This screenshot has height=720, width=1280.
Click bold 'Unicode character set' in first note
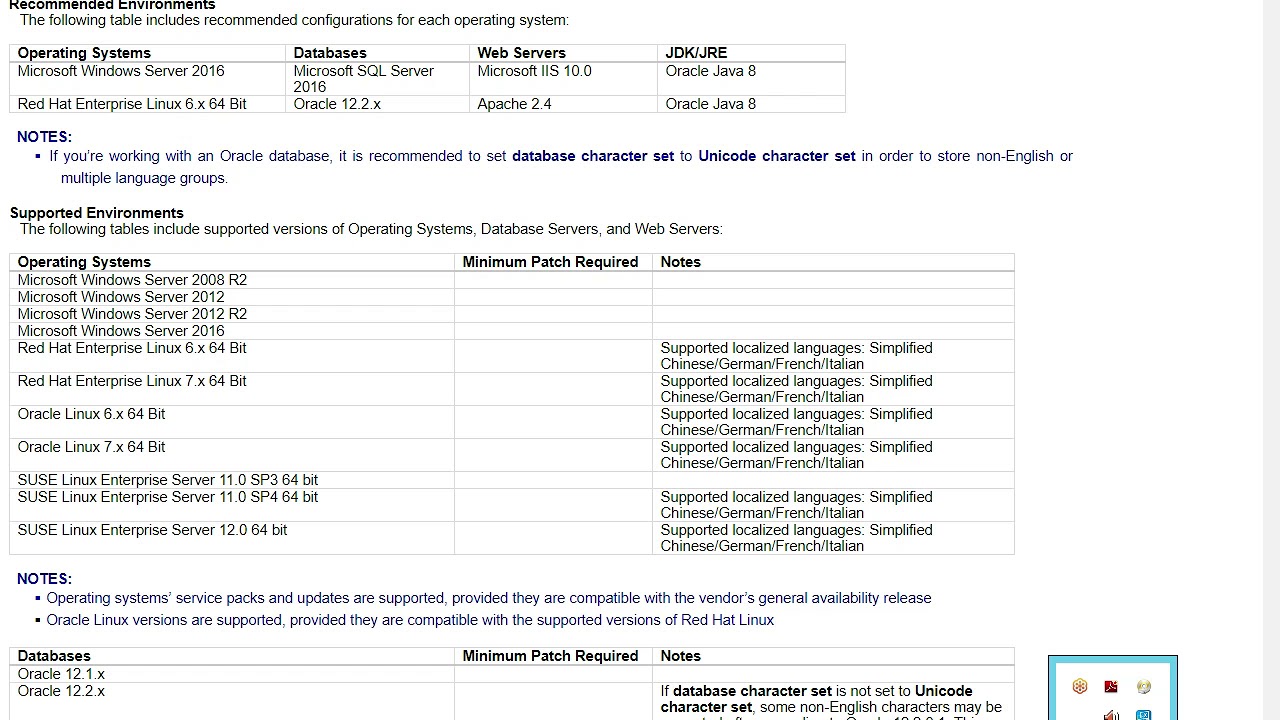point(777,156)
